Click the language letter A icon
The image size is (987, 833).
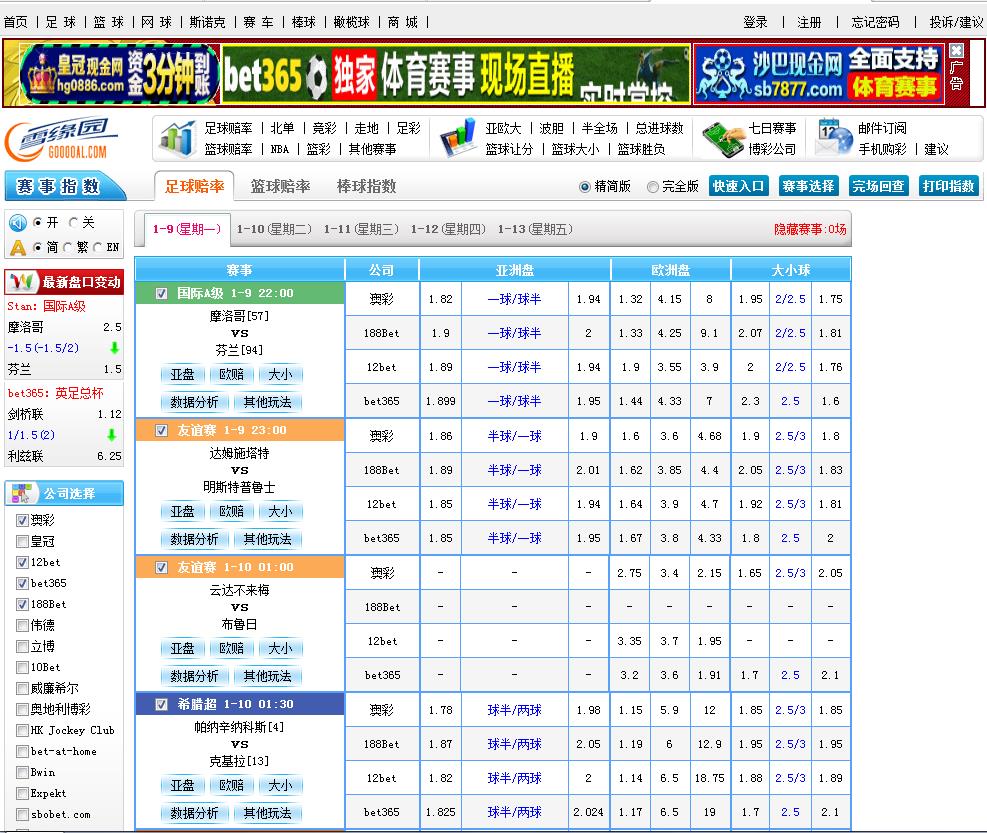point(18,247)
